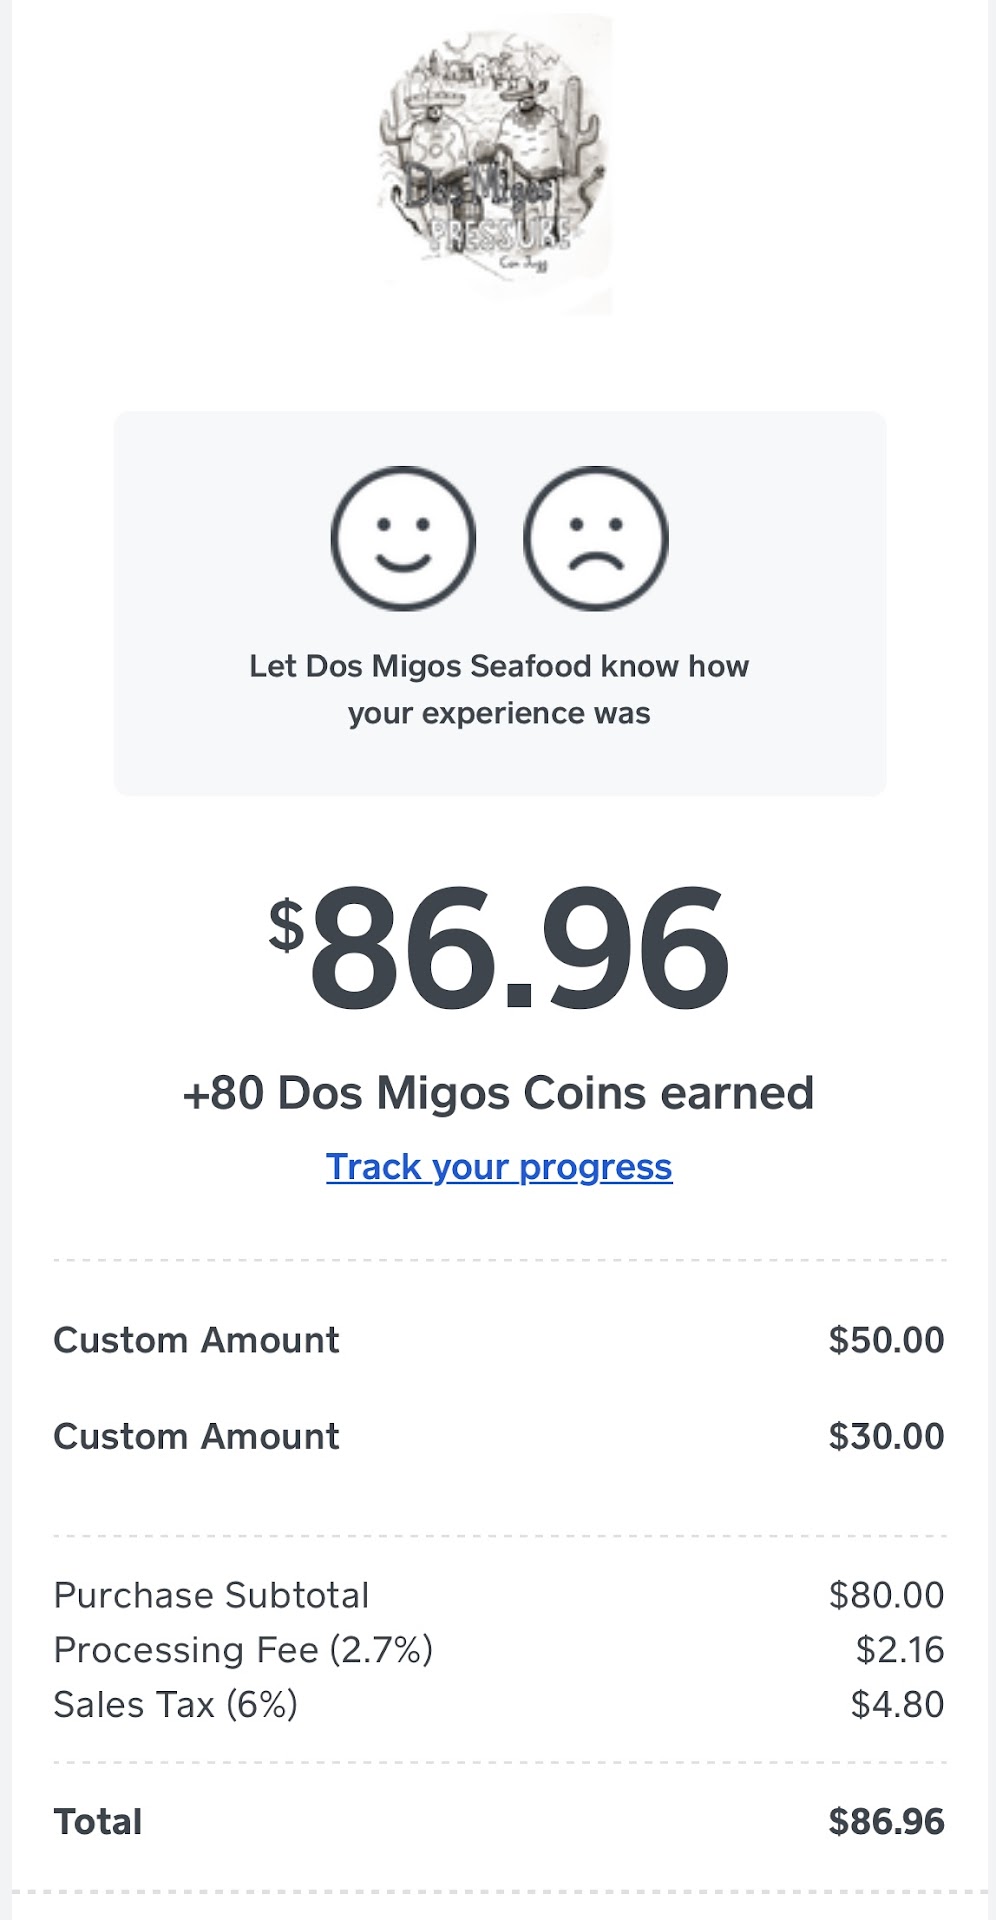The width and height of the screenshot is (996, 1920).
Task: Click the bold Total label
Action: [x=98, y=1822]
